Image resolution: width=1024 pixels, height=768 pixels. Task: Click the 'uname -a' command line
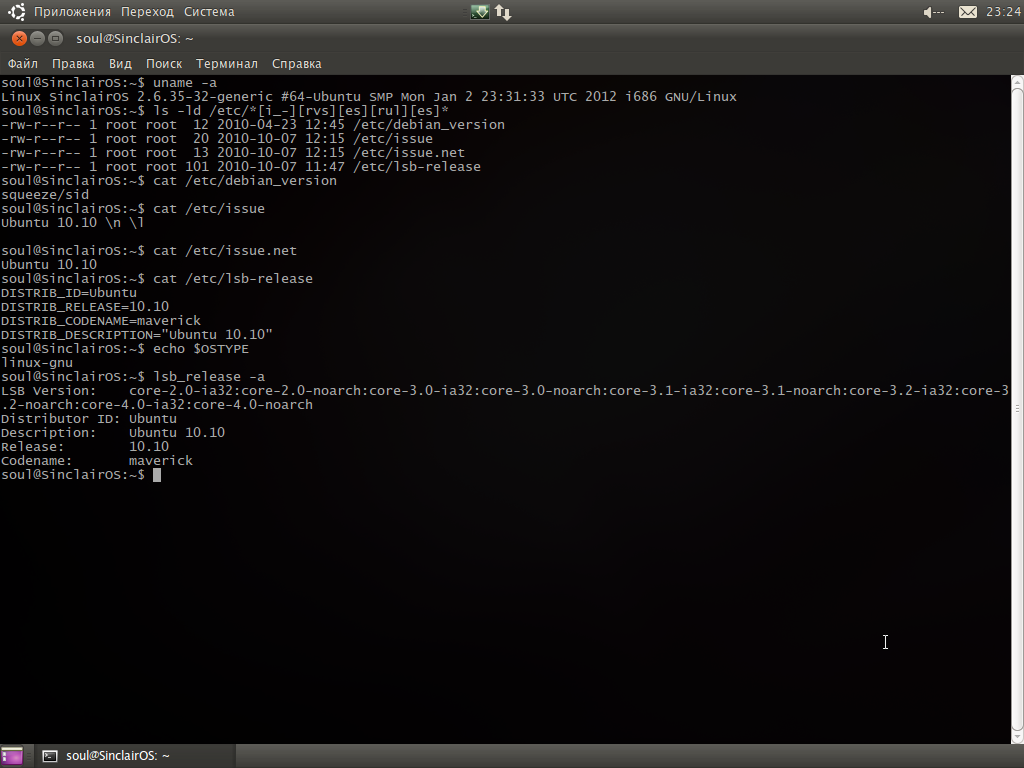109,82
